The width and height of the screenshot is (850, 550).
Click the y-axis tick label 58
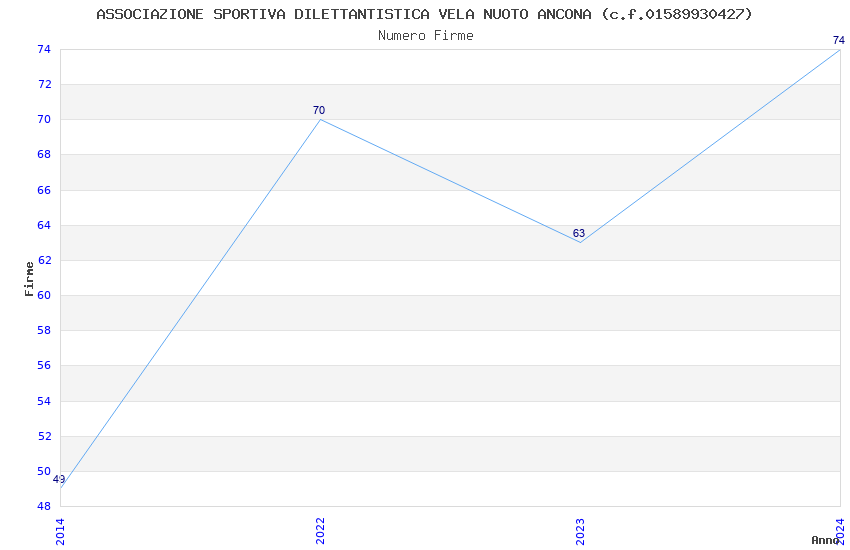44,330
